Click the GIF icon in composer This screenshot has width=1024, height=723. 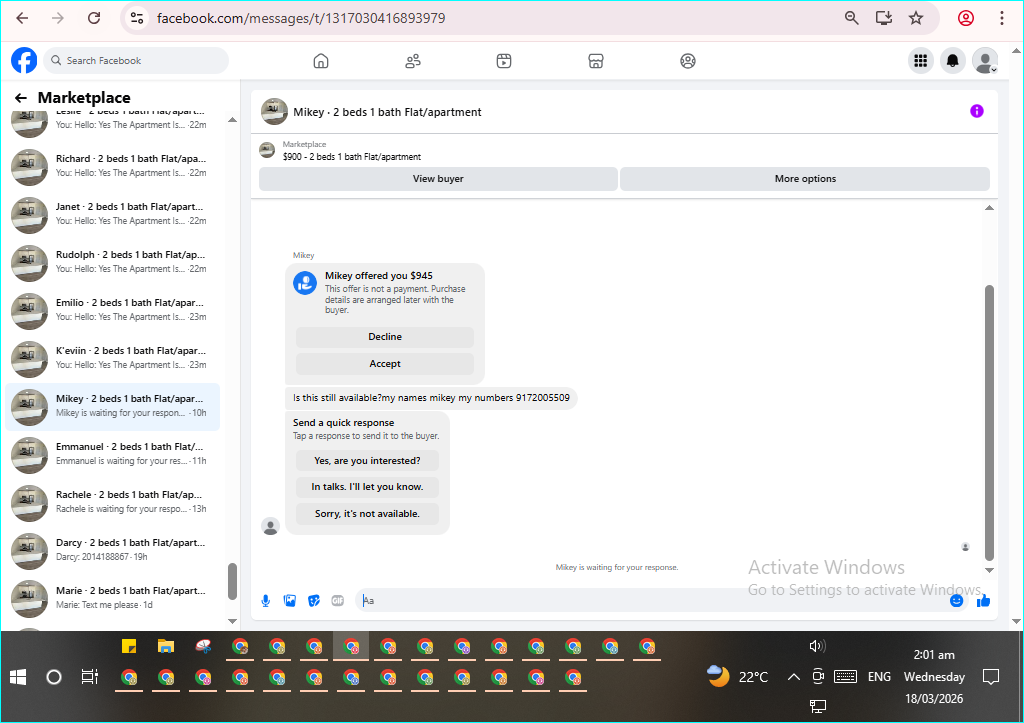(338, 601)
